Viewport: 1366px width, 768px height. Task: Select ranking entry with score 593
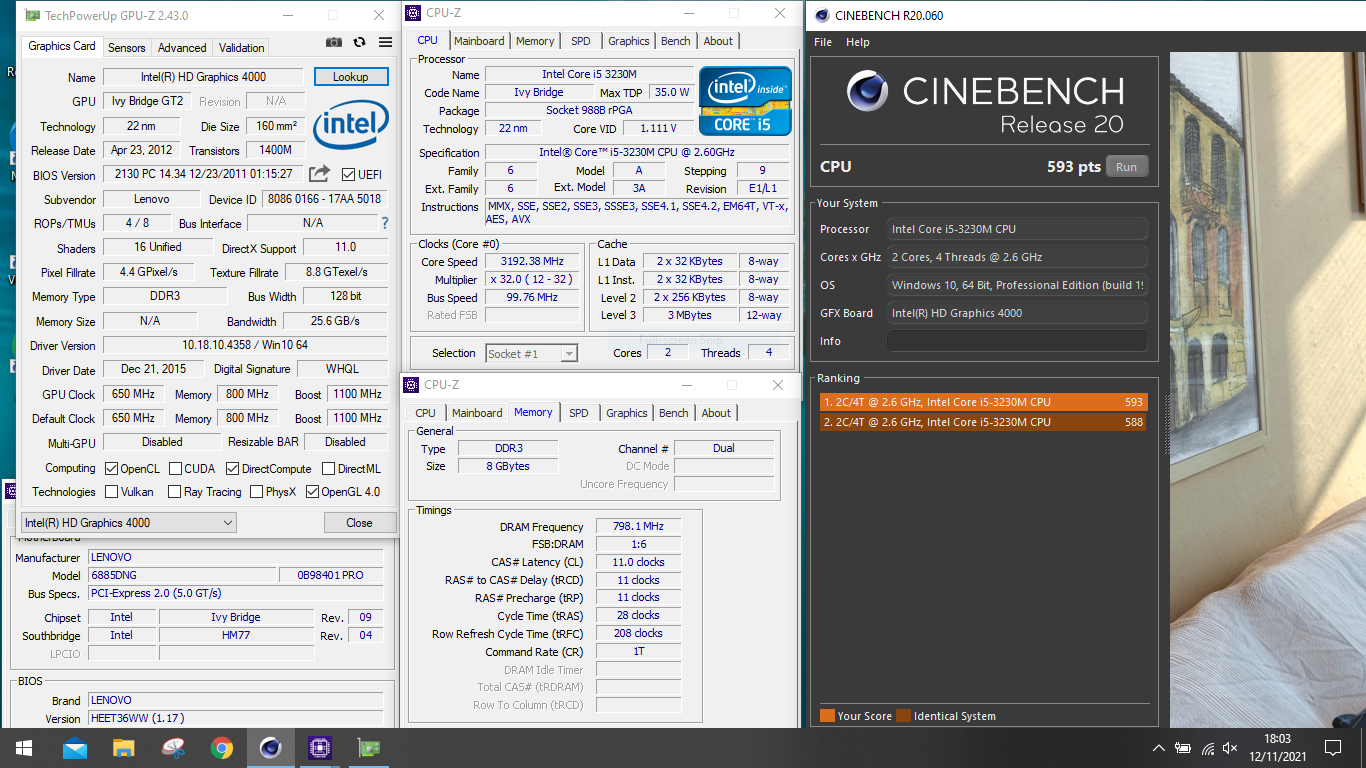tap(983, 402)
